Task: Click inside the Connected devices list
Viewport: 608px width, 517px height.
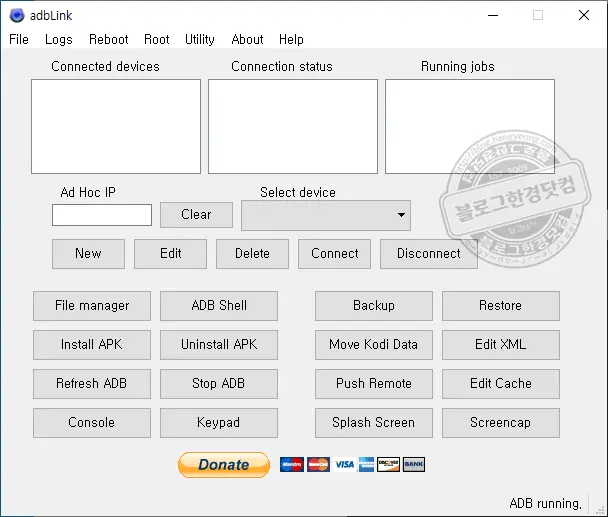Action: click(116, 127)
